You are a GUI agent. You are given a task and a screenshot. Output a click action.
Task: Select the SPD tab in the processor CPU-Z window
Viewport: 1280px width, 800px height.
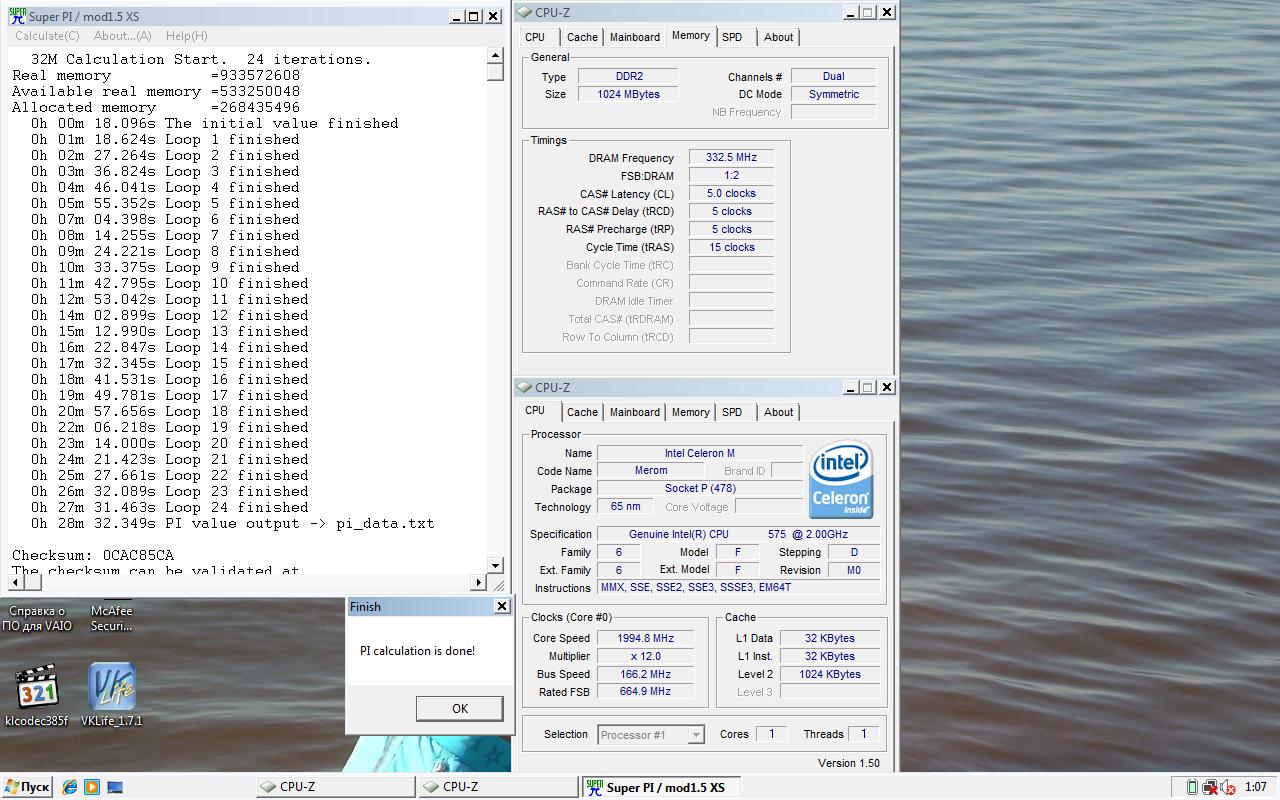click(x=732, y=412)
